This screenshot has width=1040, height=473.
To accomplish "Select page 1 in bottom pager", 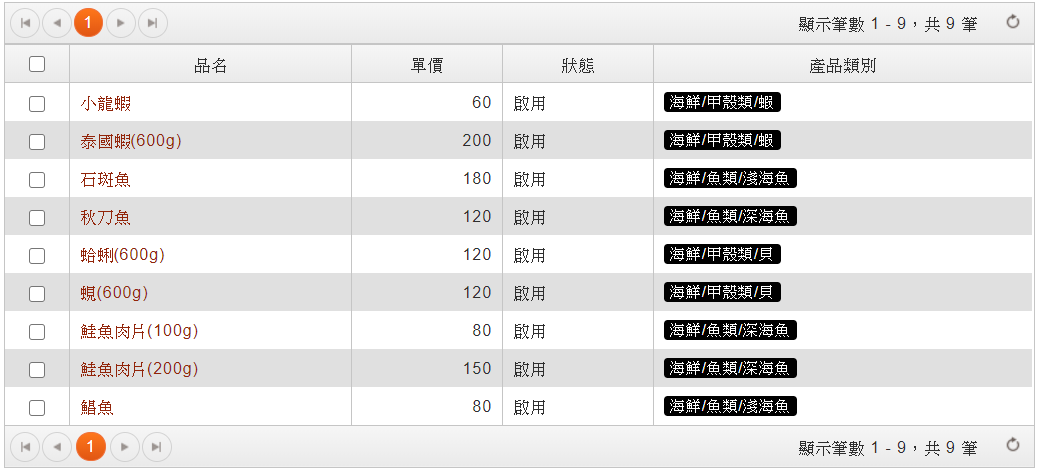I will (x=91, y=446).
